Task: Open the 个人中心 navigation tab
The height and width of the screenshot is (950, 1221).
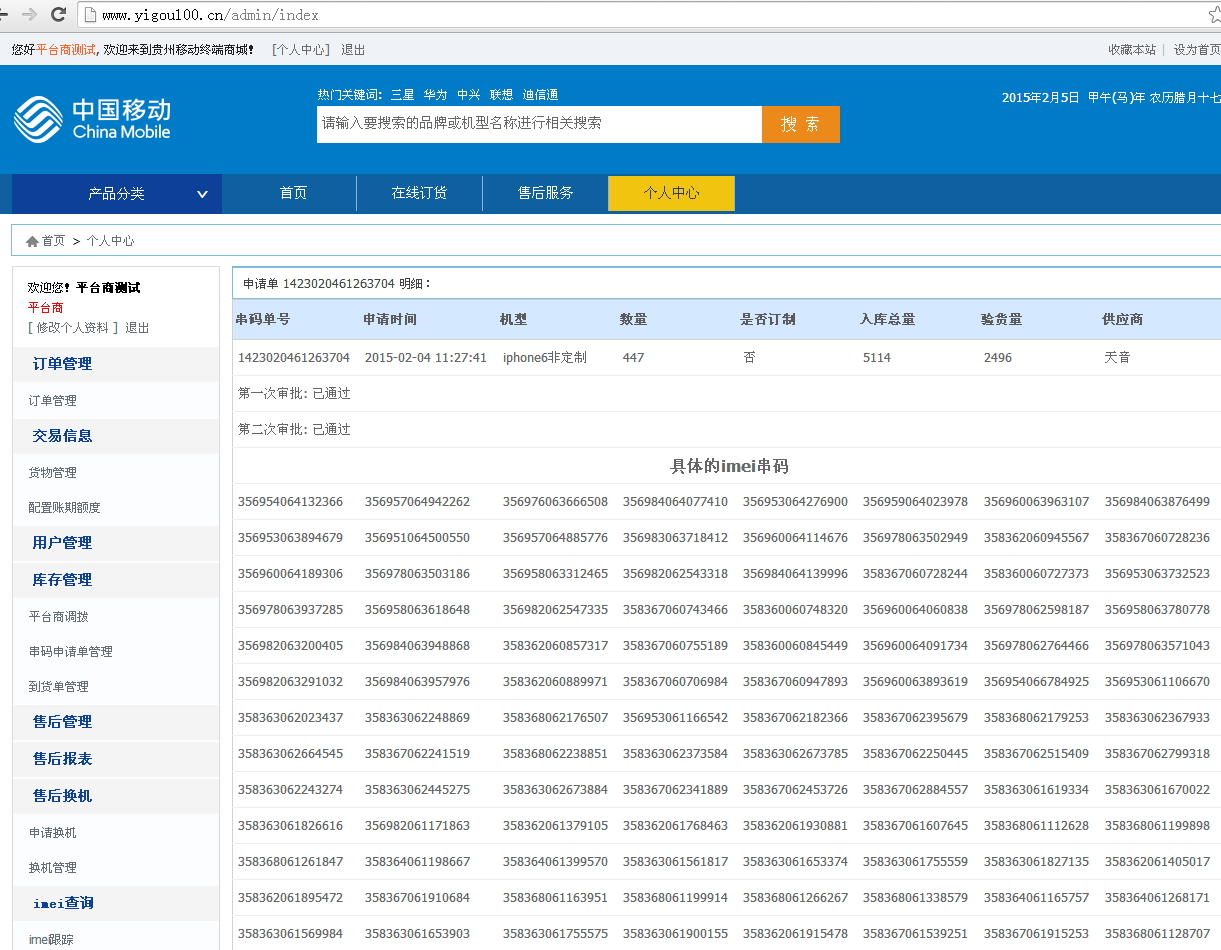Action: (671, 193)
